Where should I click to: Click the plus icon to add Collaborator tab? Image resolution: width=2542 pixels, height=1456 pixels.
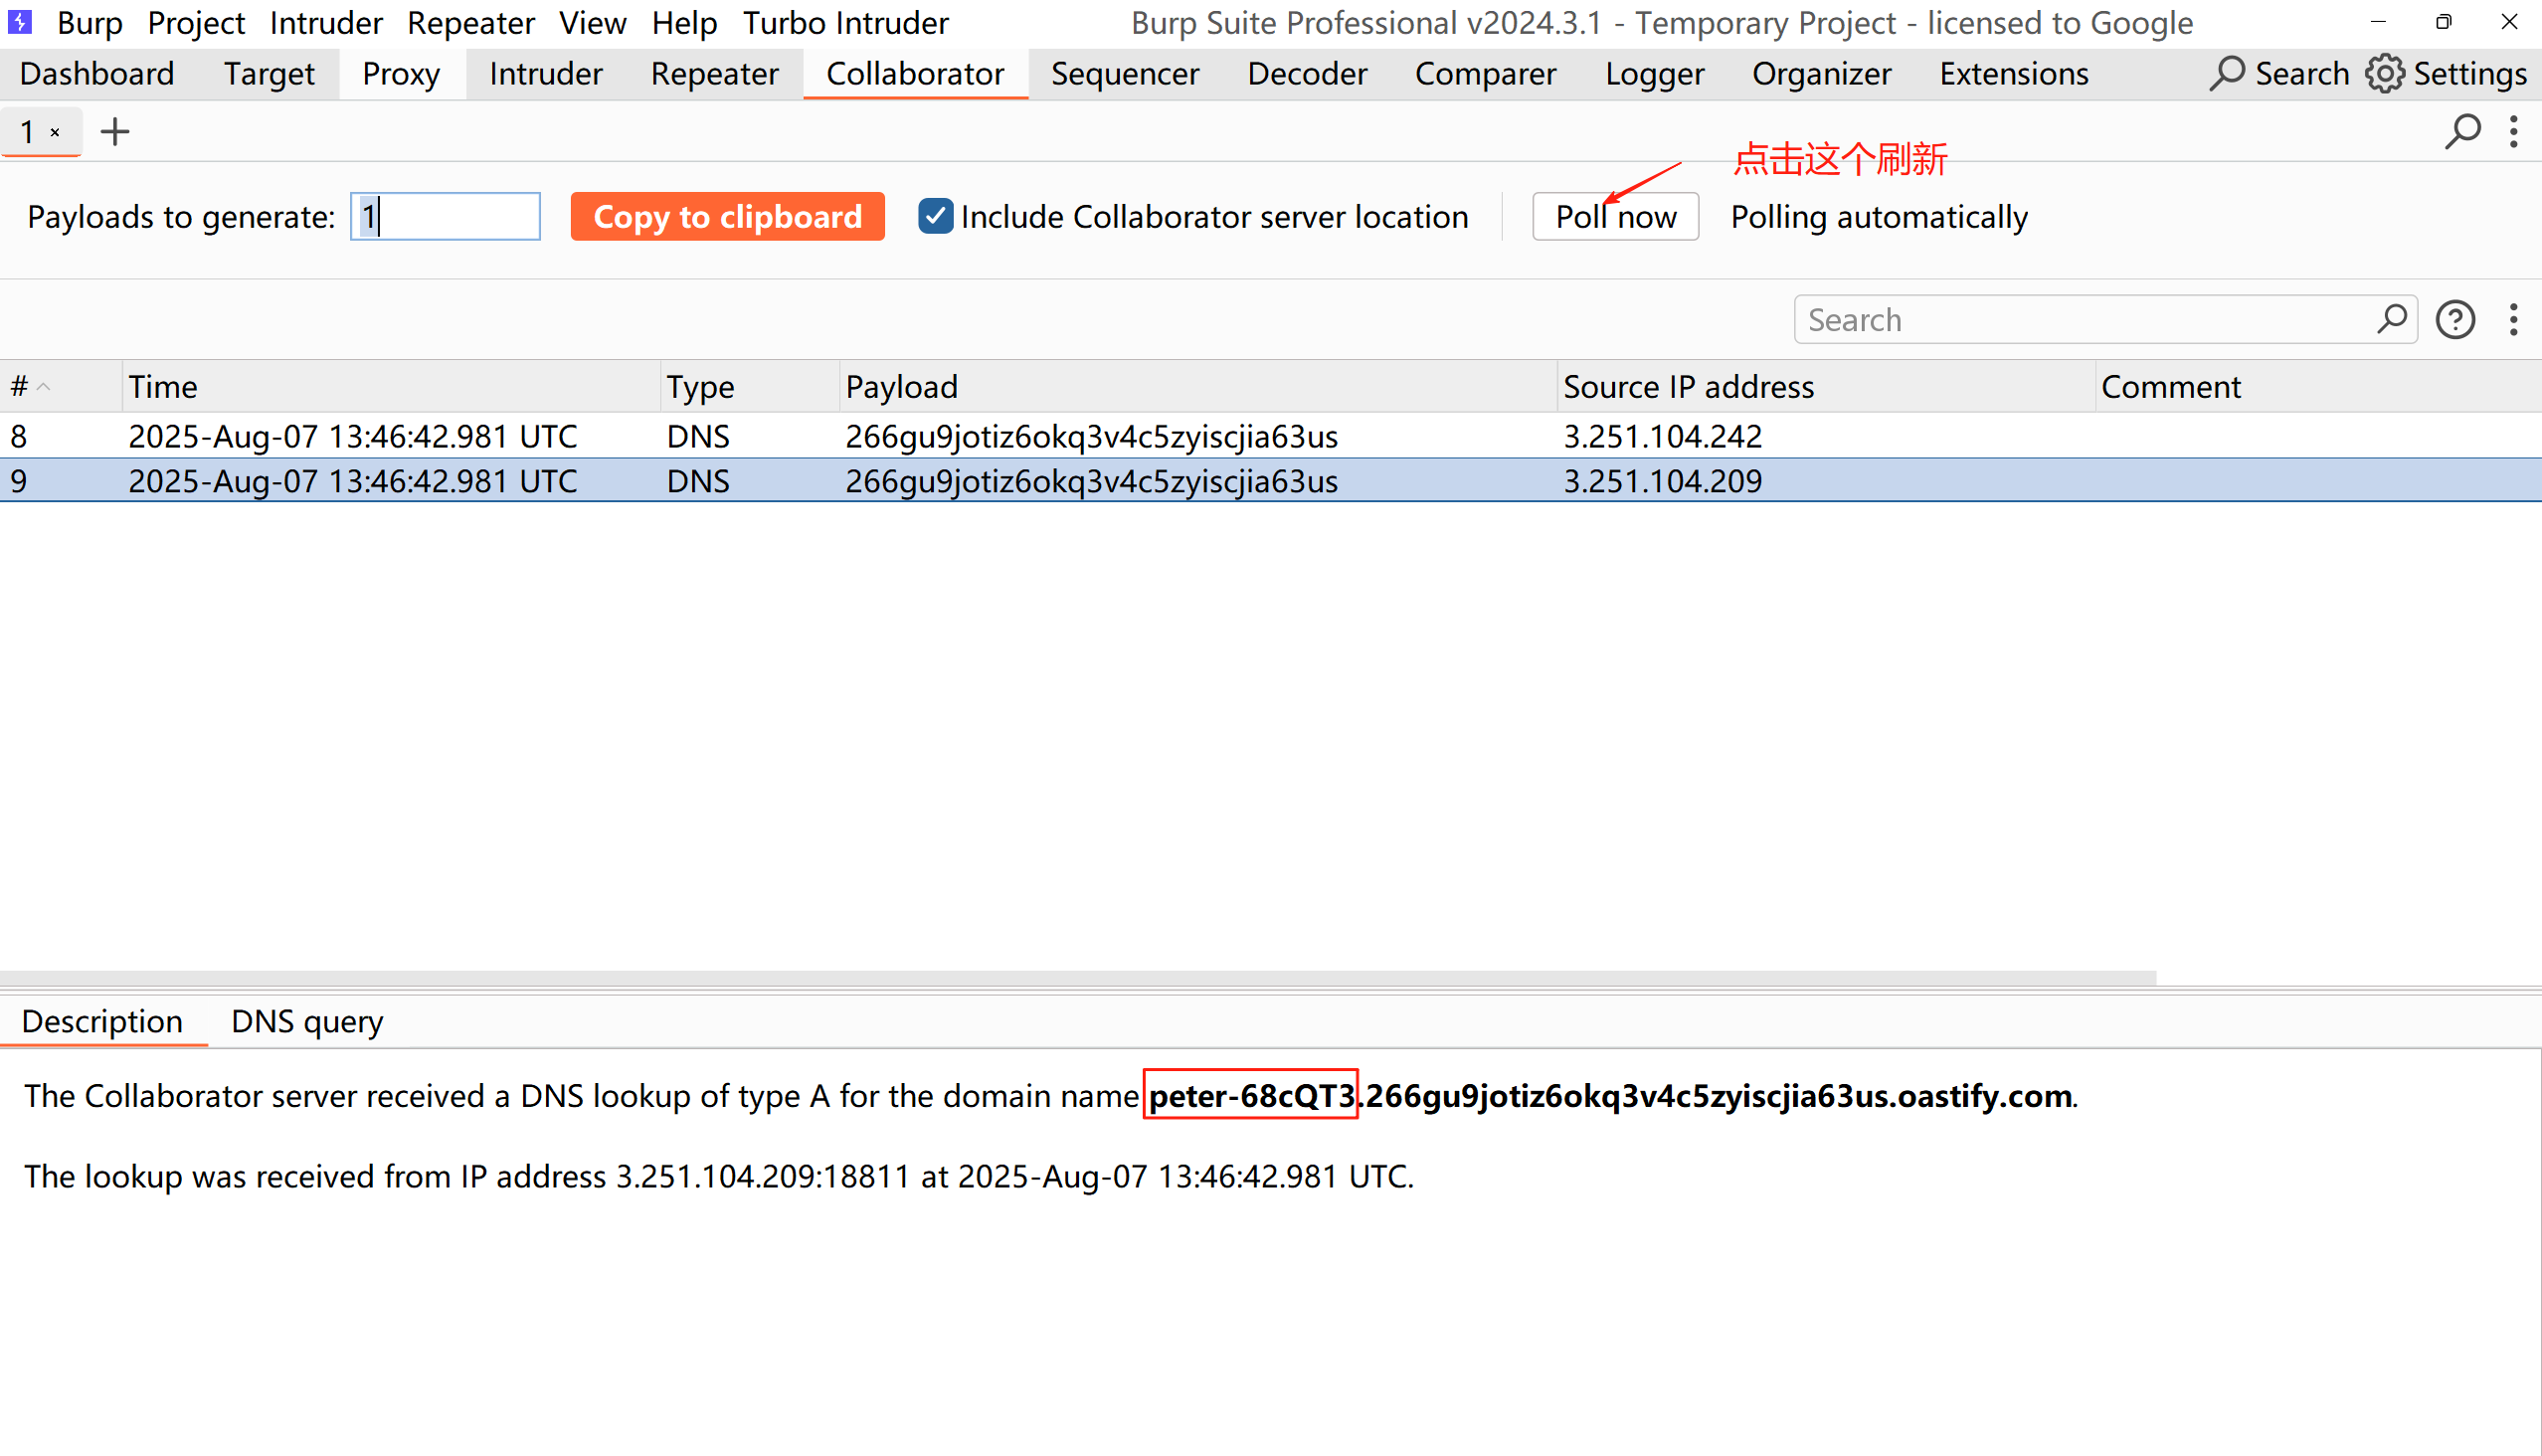coord(115,131)
